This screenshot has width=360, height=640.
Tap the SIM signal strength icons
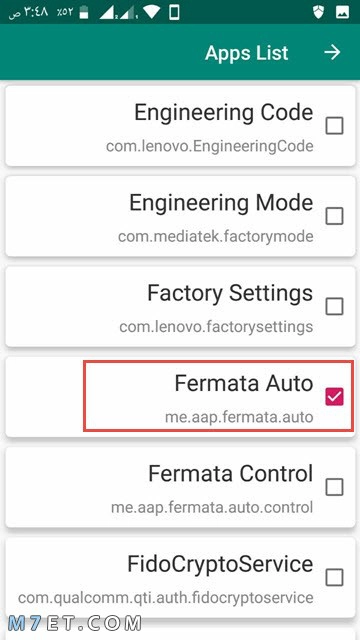coord(118,12)
